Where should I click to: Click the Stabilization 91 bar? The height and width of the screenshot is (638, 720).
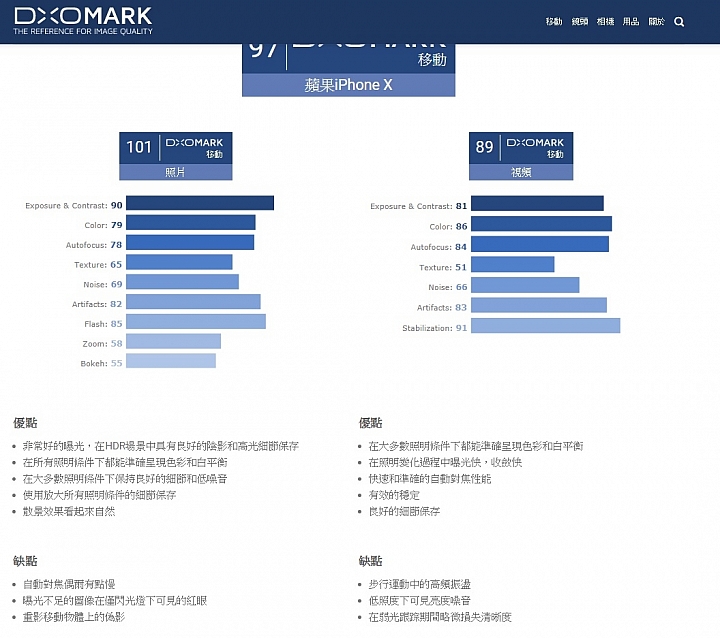tap(546, 326)
